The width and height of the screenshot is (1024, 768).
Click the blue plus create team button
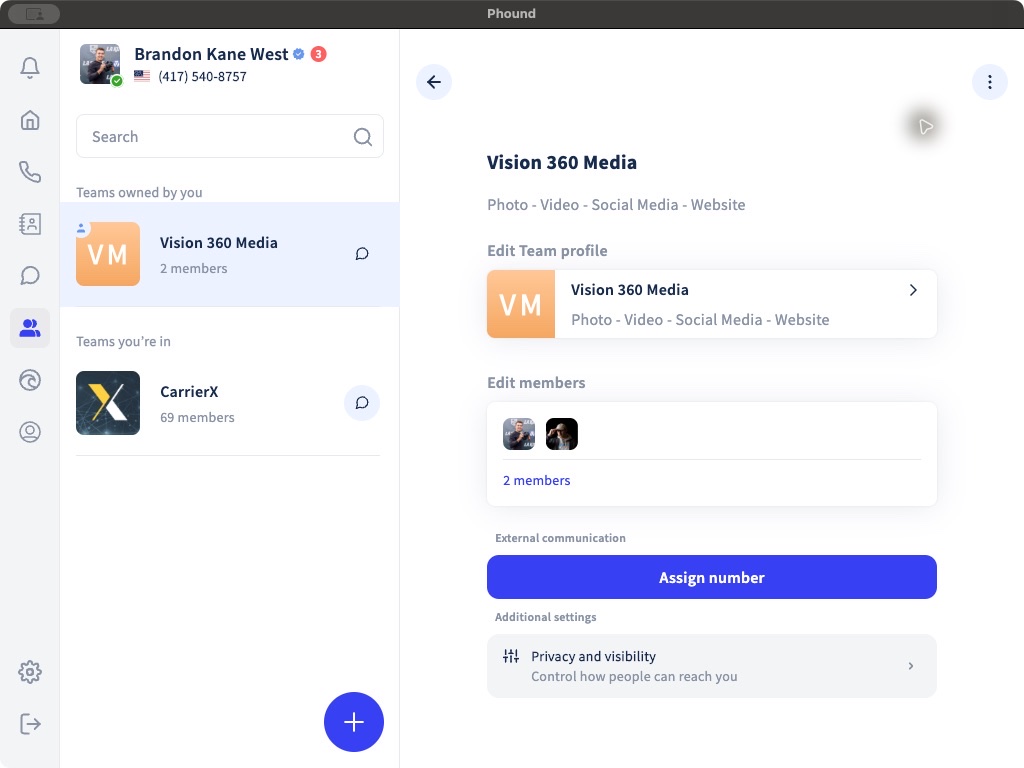[353, 722]
